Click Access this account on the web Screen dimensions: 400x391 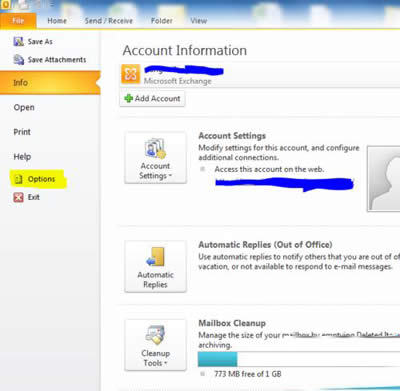point(269,169)
